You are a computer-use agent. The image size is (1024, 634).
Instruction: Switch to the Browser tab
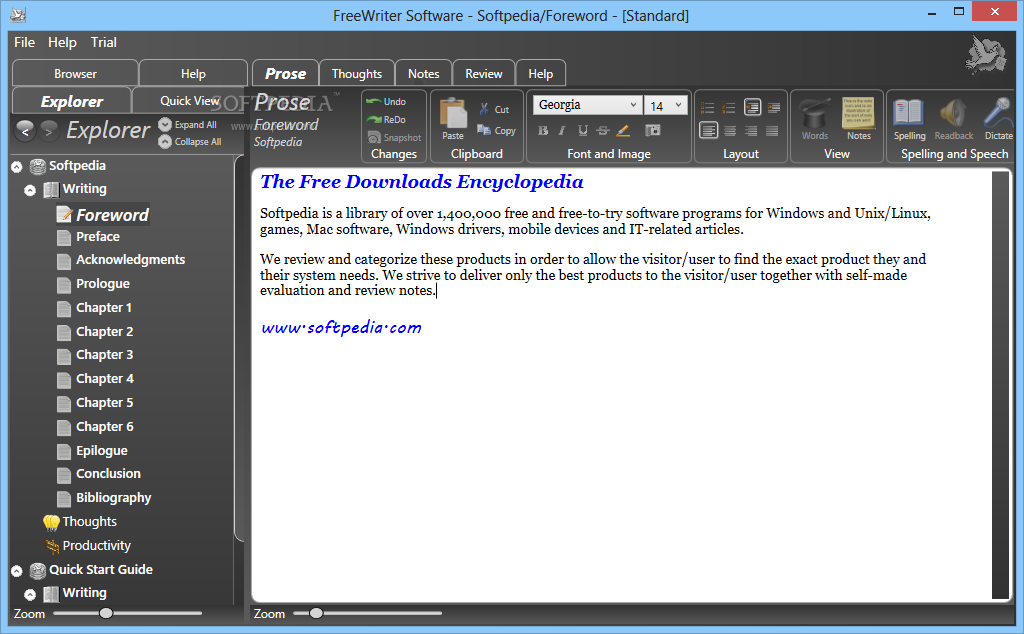pos(75,74)
